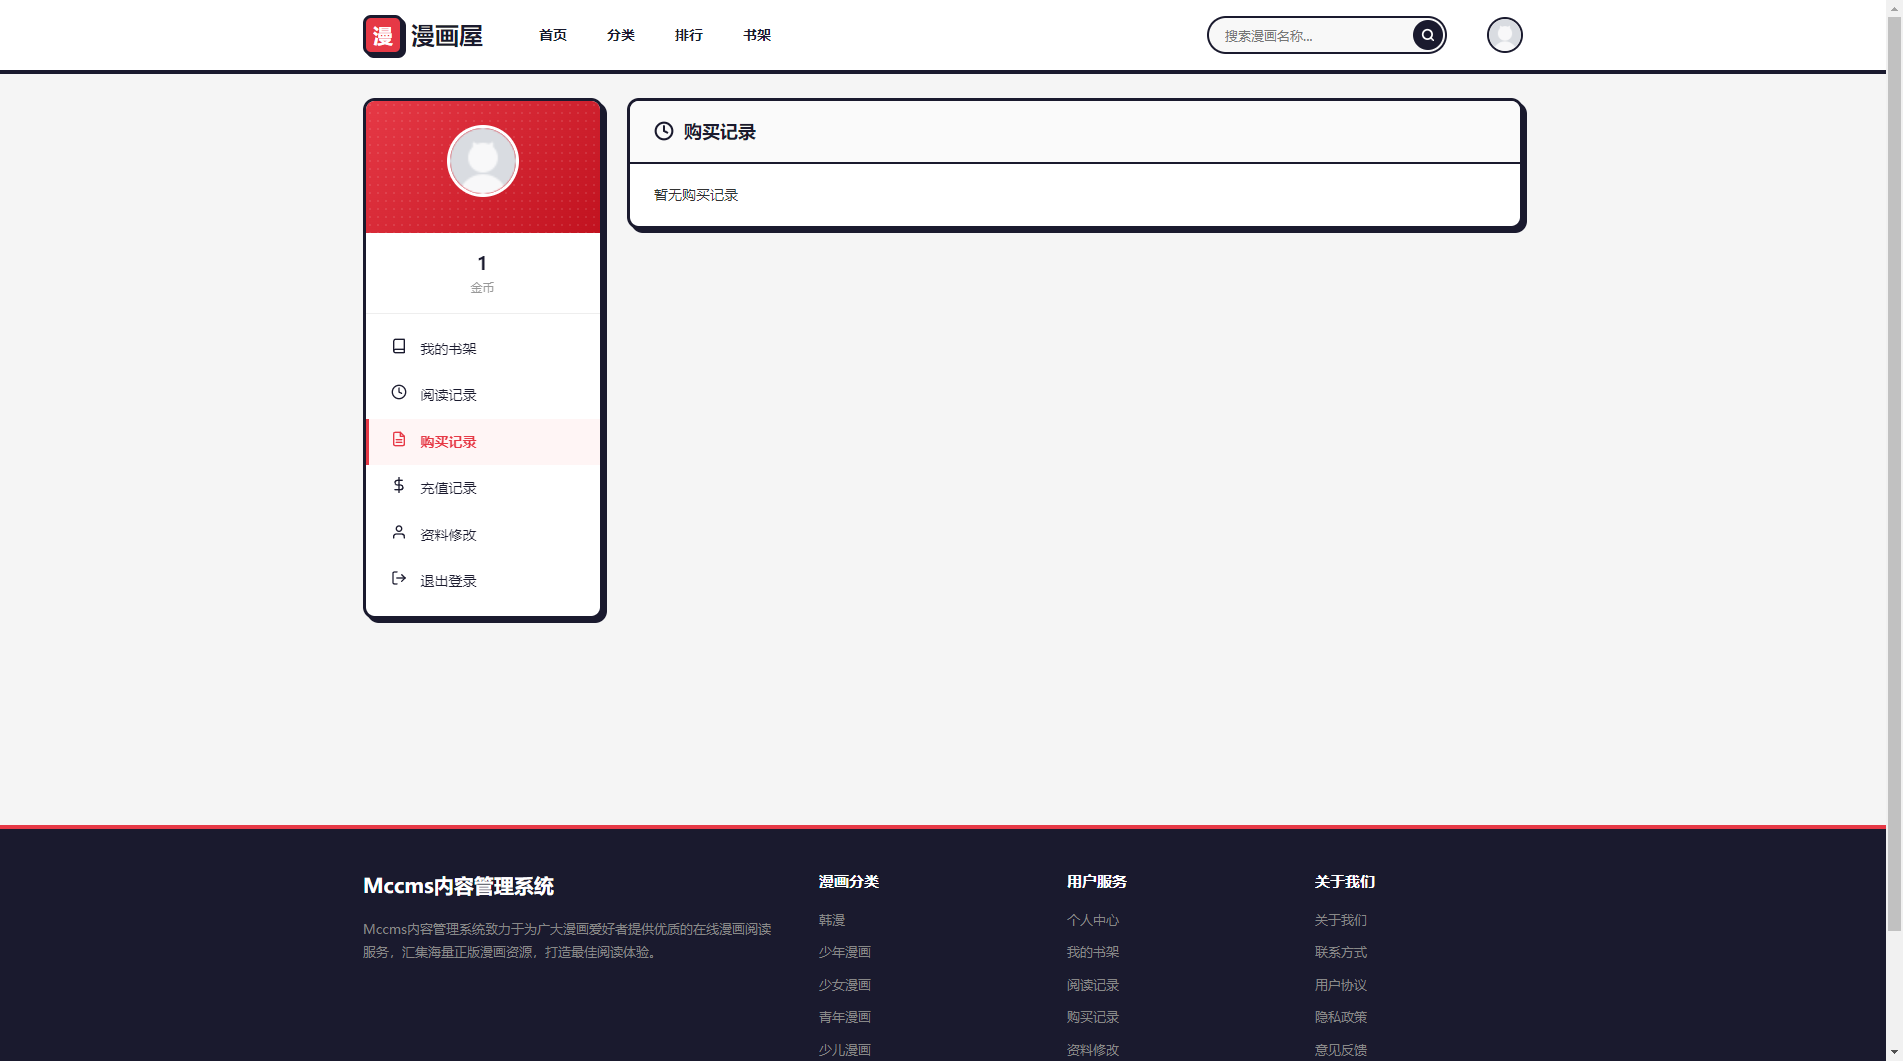The height and width of the screenshot is (1061, 1903).
Task: Click the 充值记录 dollar icon
Action: pos(399,486)
